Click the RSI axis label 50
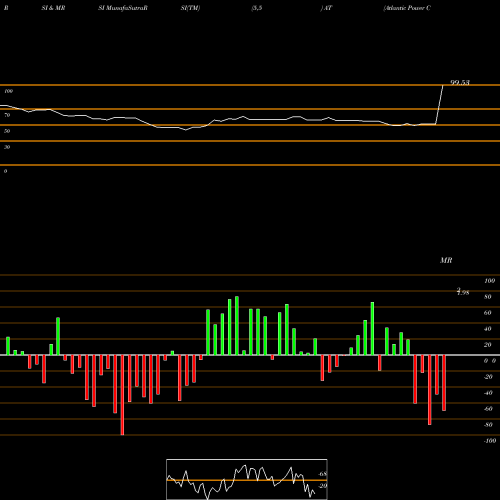Image resolution: width=500 pixels, height=500 pixels. pos(7,131)
